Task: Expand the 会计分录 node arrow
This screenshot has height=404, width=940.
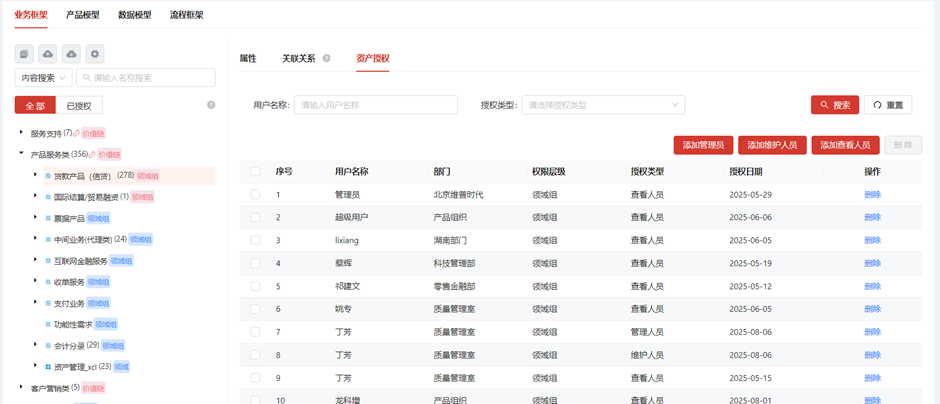Action: pos(35,345)
